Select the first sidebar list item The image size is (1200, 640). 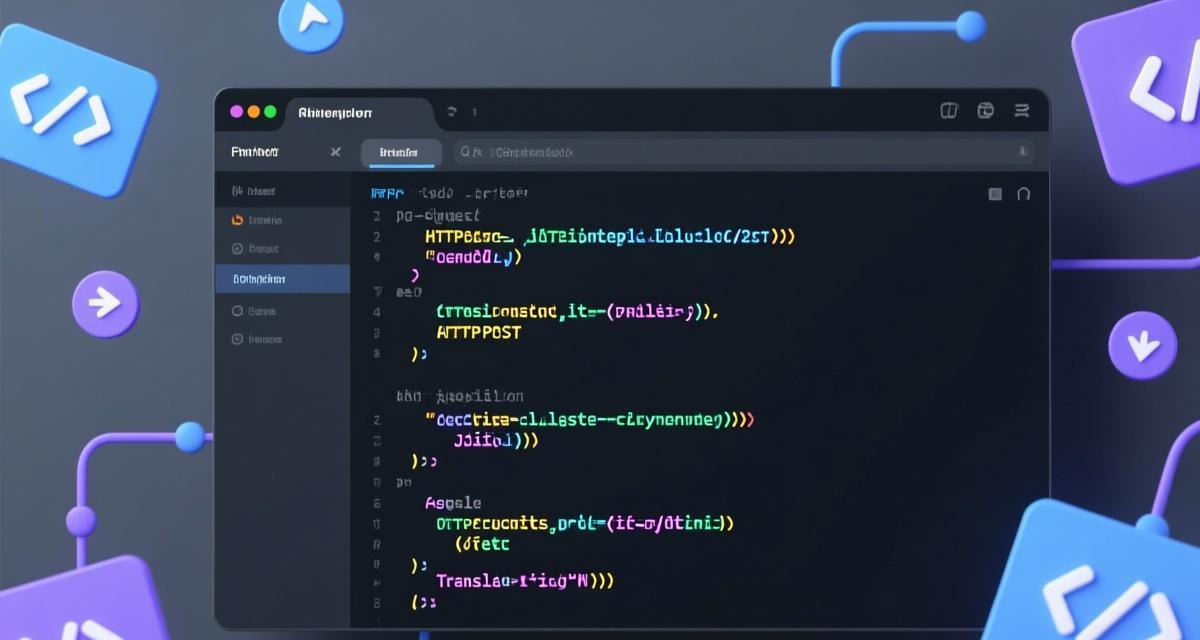(282, 190)
